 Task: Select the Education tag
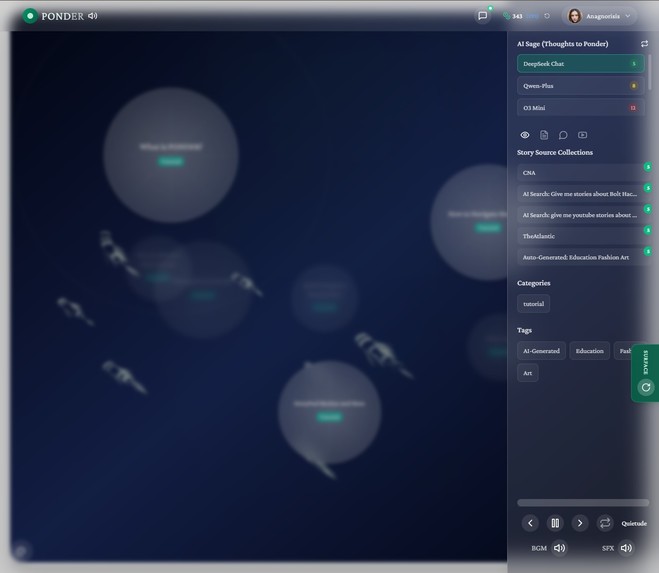tap(589, 351)
